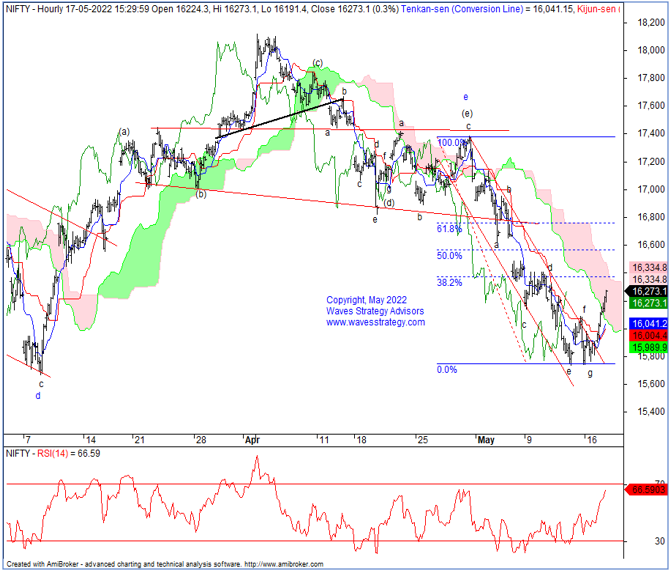Click the NIFTY - RSI(14) = 66.59 label

[53, 454]
